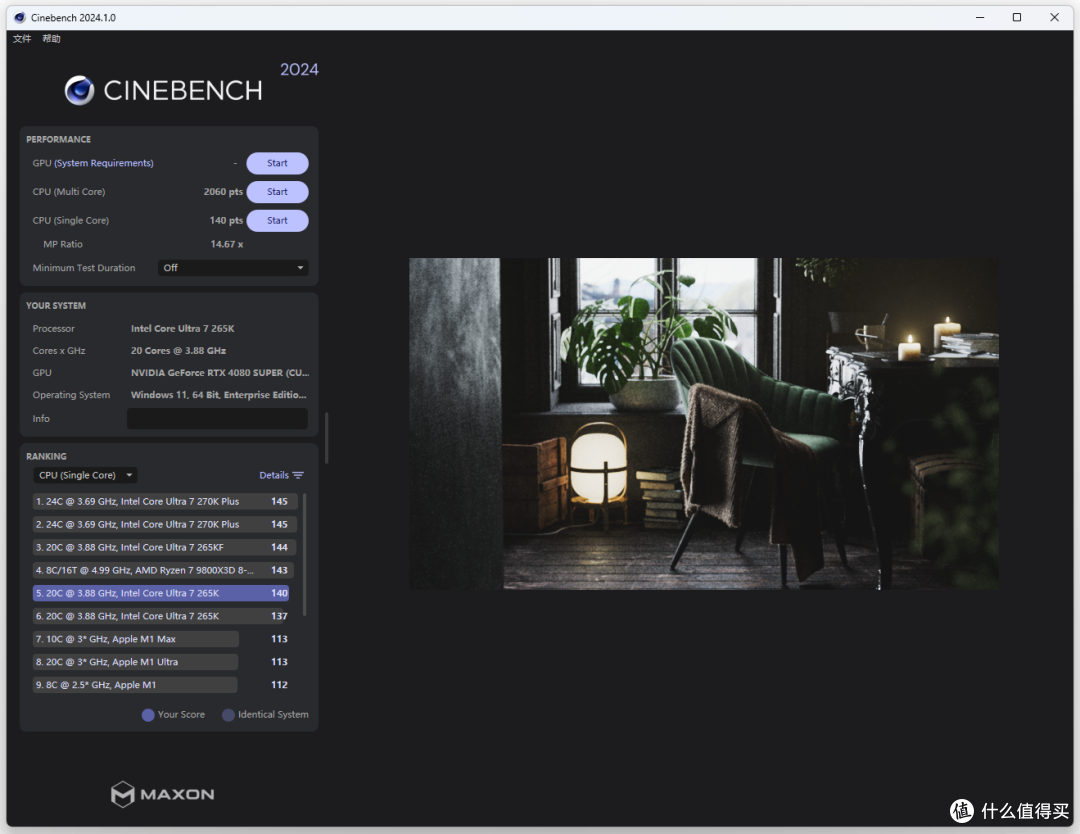Select ranking row AMD Ryzen 7 9800X3D

tap(163, 570)
